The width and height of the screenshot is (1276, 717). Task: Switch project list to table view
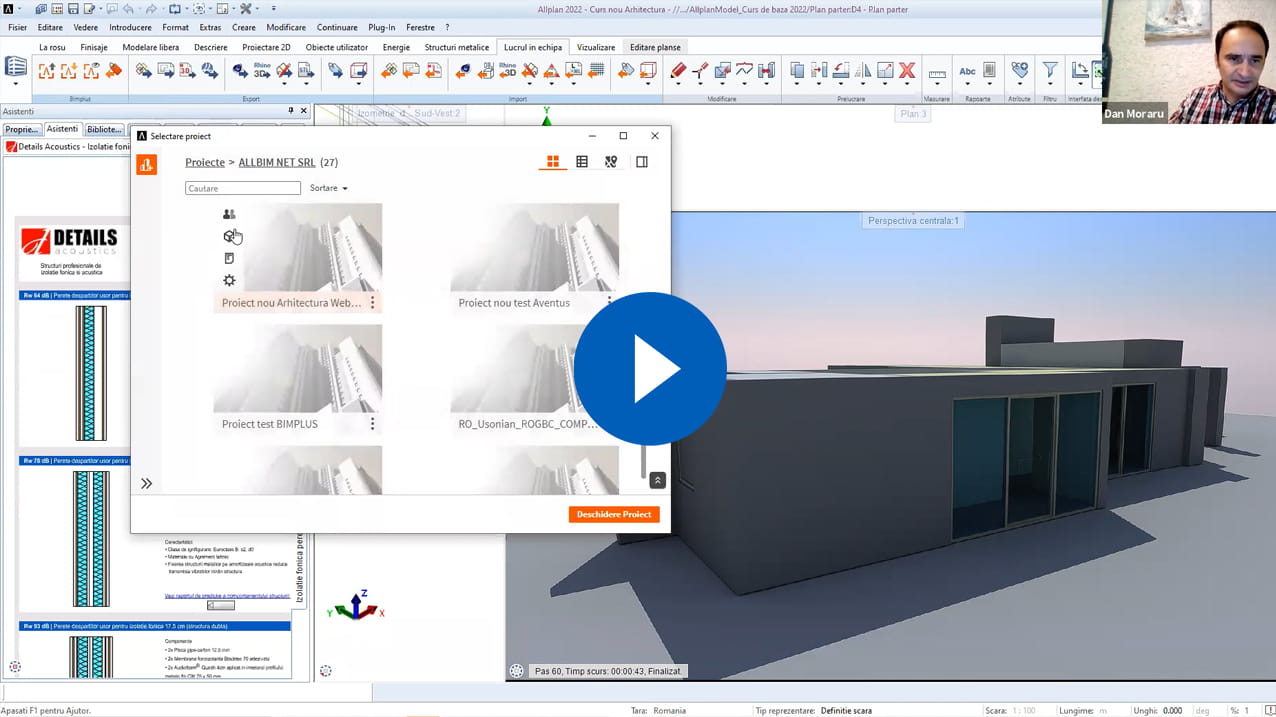click(x=582, y=162)
